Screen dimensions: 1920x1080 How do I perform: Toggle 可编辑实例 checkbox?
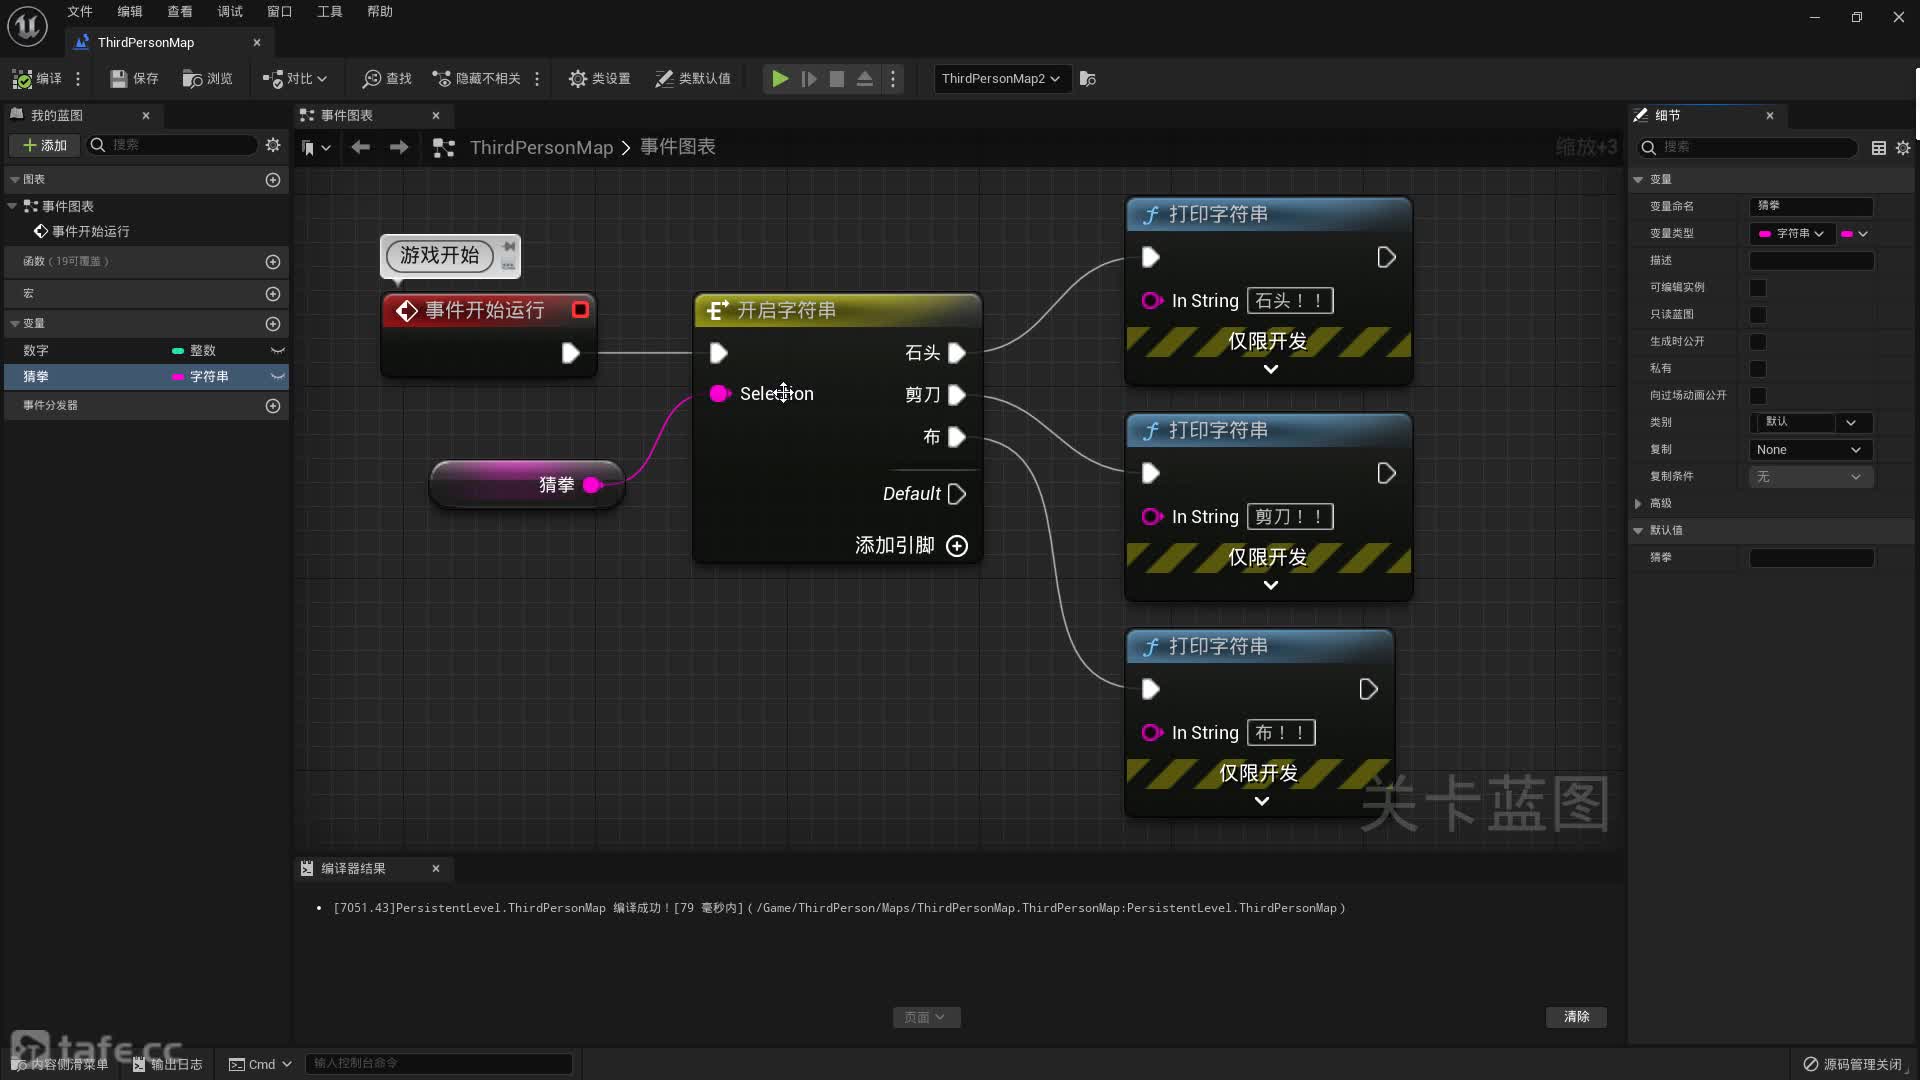(1757, 288)
